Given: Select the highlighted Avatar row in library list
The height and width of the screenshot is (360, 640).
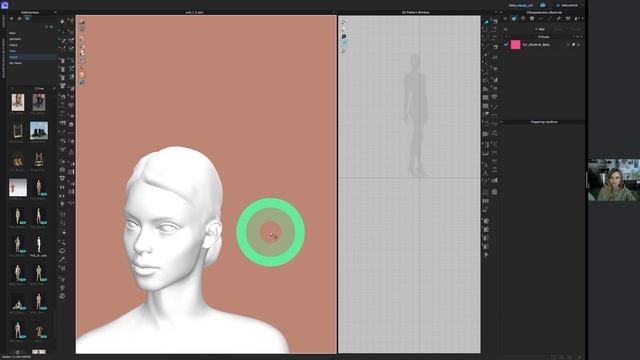Looking at the screenshot, I should [32, 57].
